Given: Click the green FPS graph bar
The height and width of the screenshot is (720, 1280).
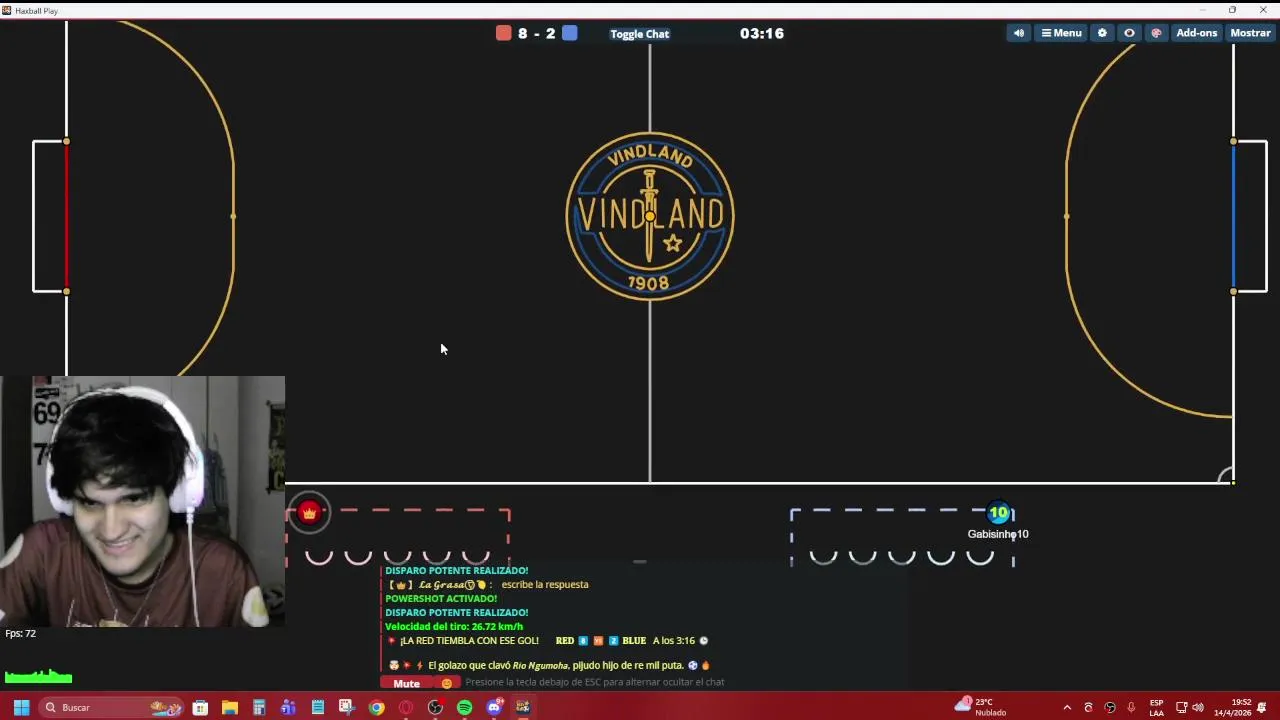Looking at the screenshot, I should tap(38, 676).
